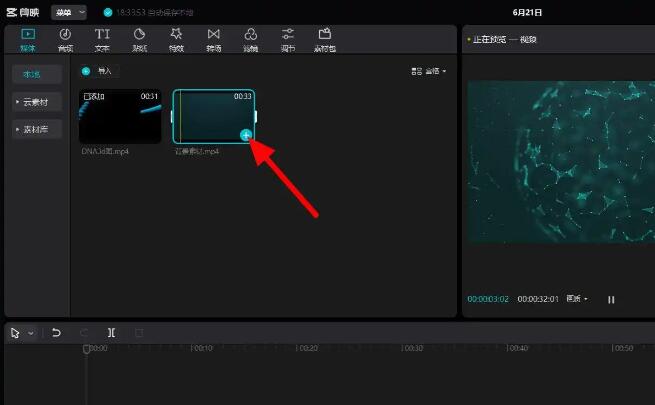Undo the last action in timeline toolbar
The height and width of the screenshot is (405, 655).
tap(56, 332)
